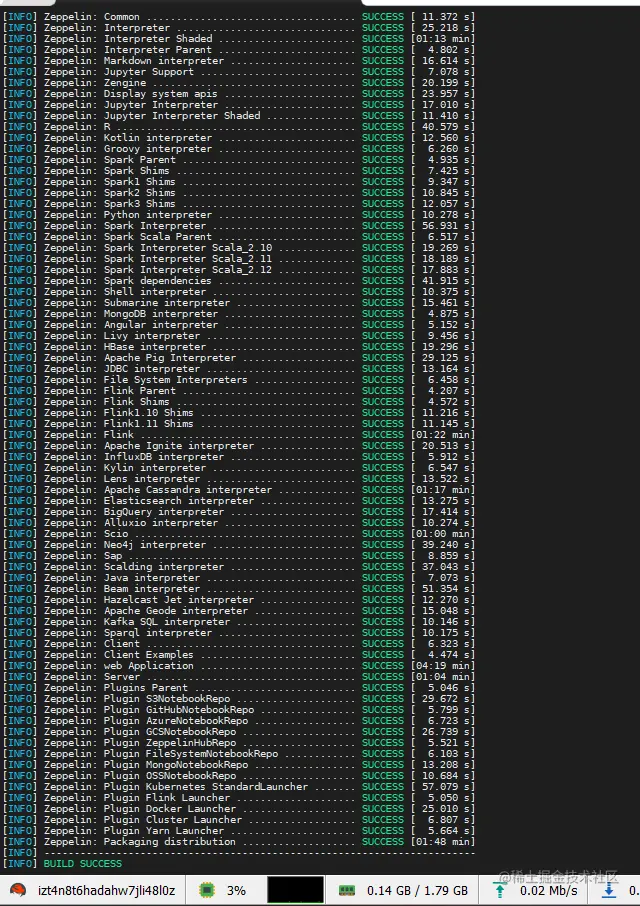Click the 'Zeppelin: Shell interpreter' line
The width and height of the screenshot is (640, 906).
pos(239,292)
